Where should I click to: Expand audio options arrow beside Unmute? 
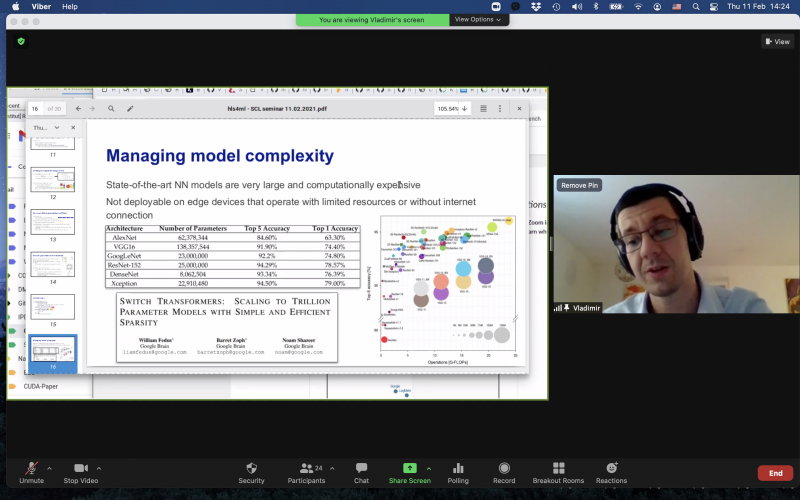coord(49,468)
